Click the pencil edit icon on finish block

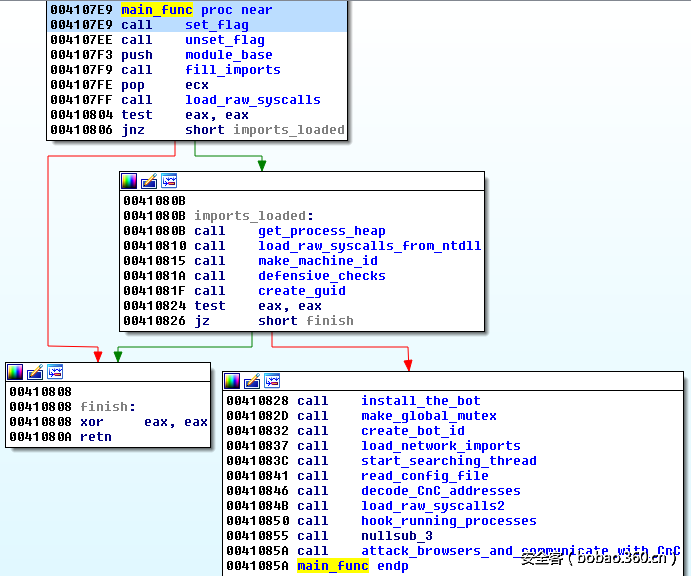[35, 371]
